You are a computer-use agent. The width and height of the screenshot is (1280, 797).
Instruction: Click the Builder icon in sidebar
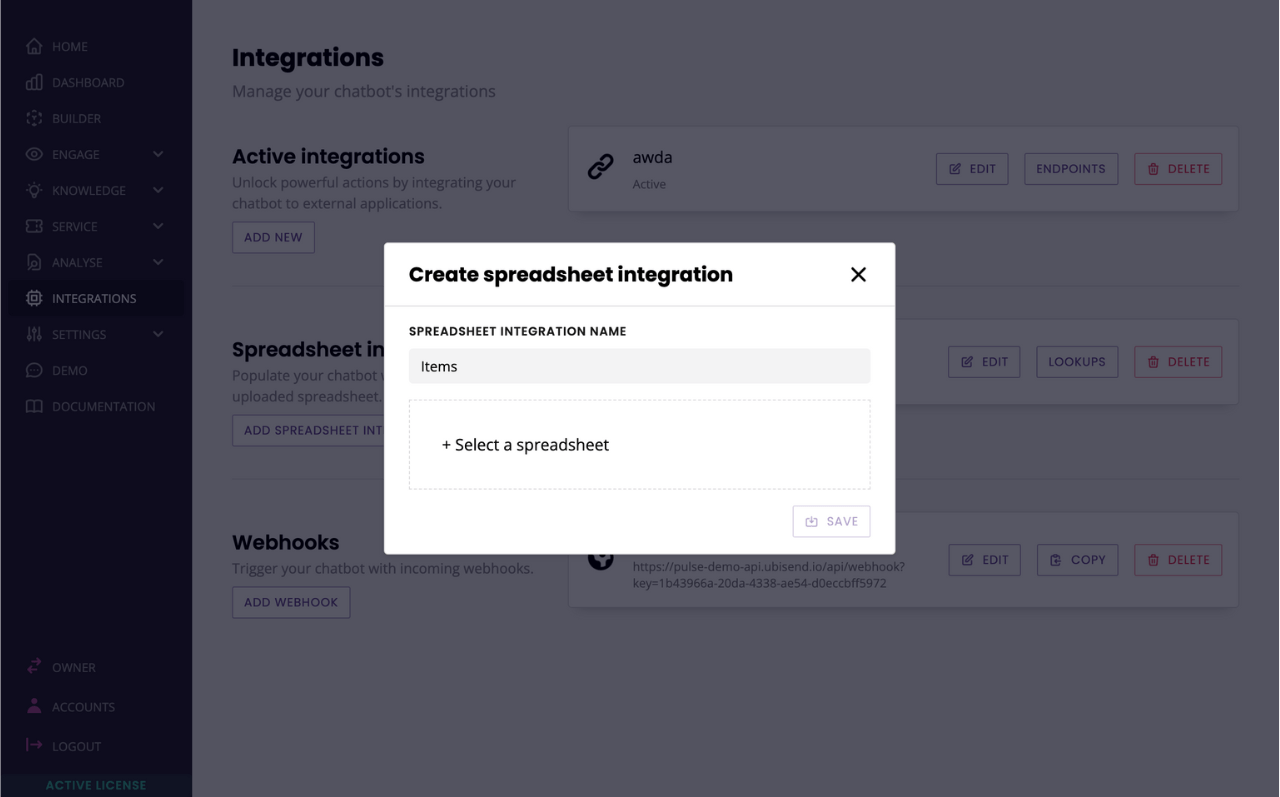pos(34,119)
